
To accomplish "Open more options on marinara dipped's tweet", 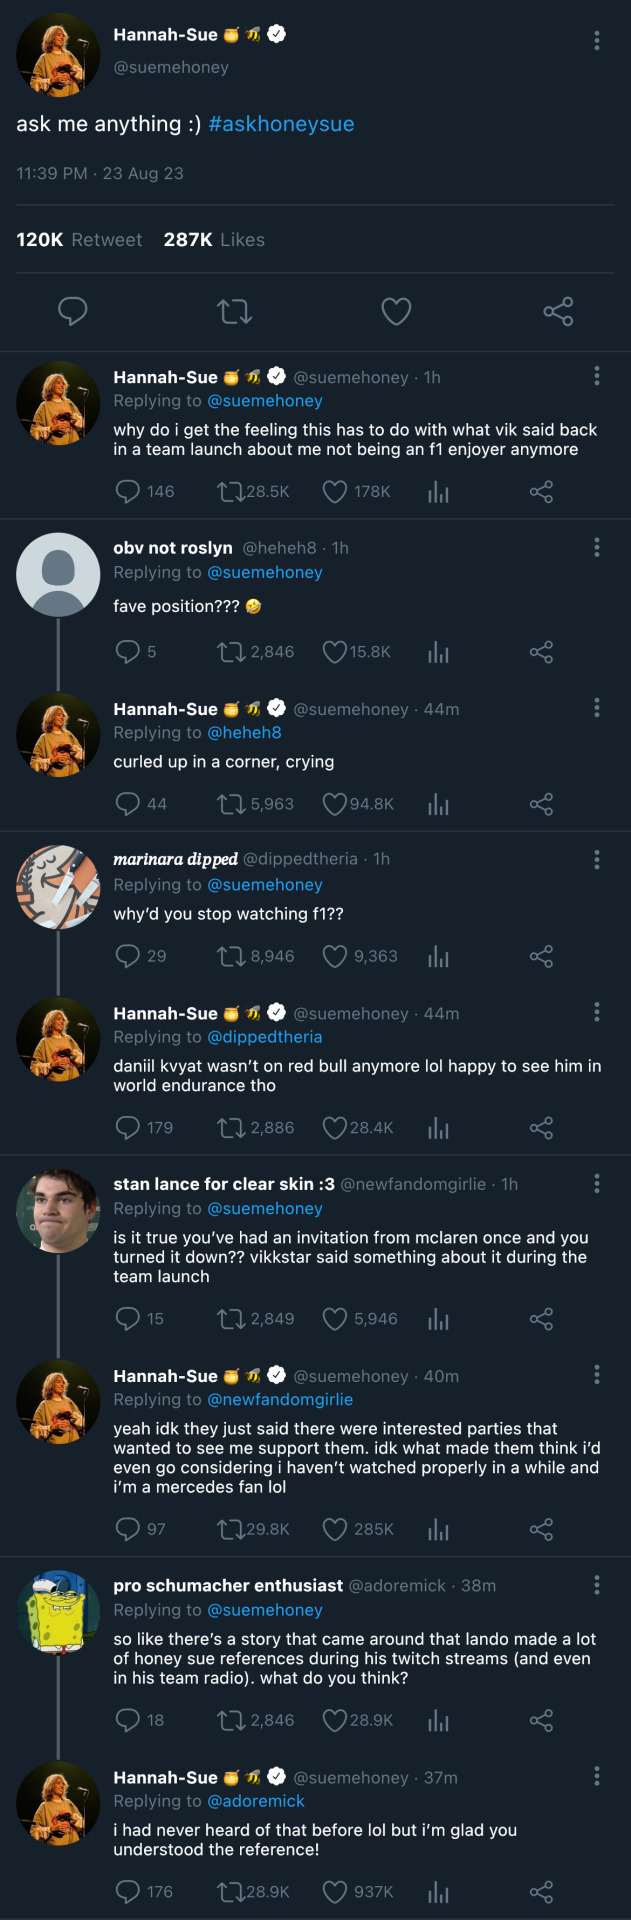I will (x=597, y=859).
